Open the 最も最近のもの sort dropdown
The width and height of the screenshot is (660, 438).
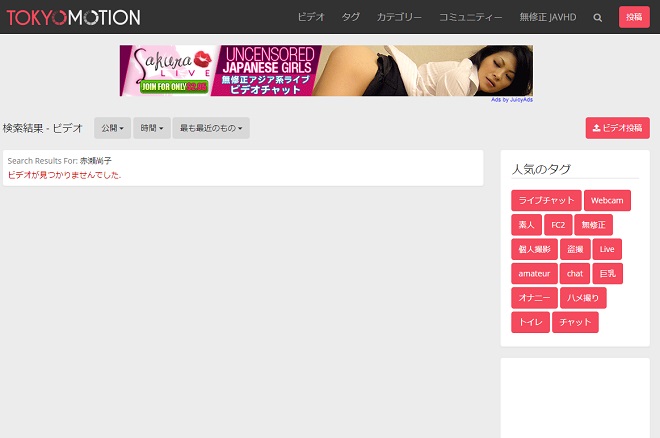point(211,128)
